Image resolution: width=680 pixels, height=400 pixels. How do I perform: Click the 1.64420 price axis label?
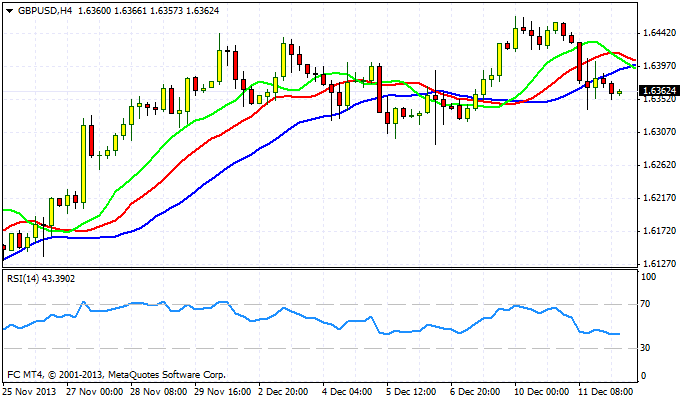coord(660,33)
